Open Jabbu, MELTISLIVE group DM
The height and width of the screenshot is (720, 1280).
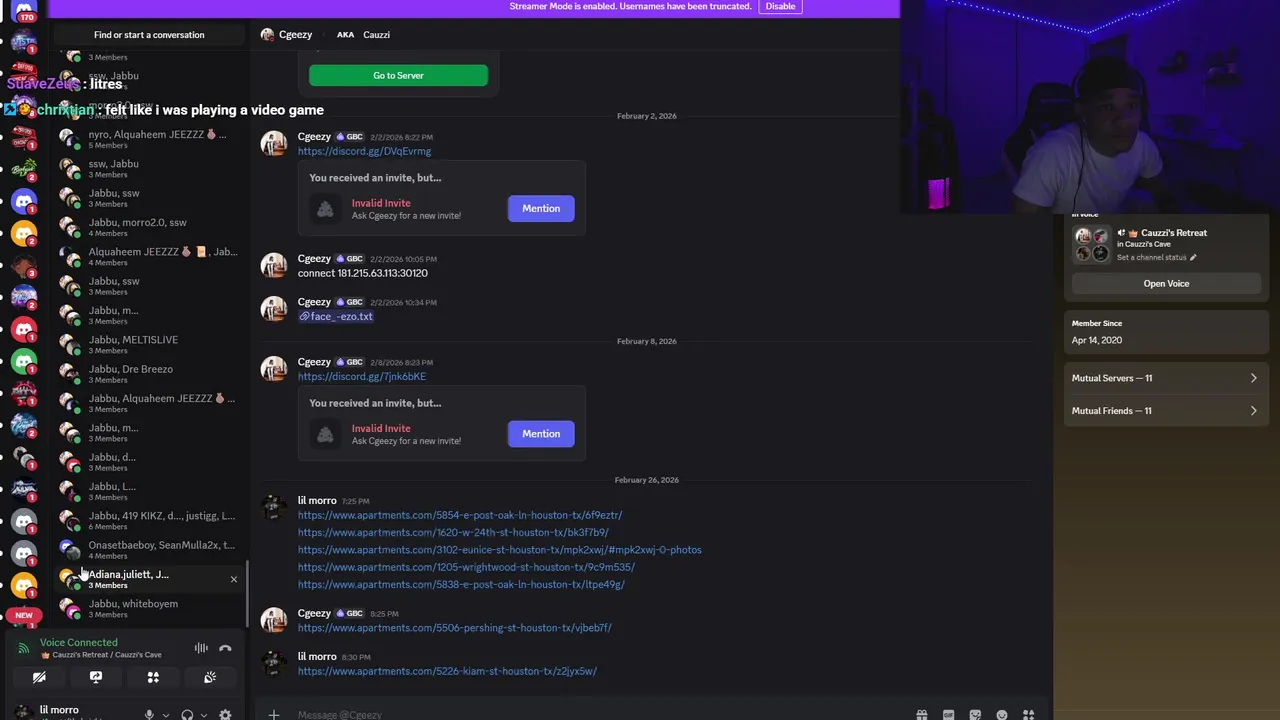click(x=148, y=344)
